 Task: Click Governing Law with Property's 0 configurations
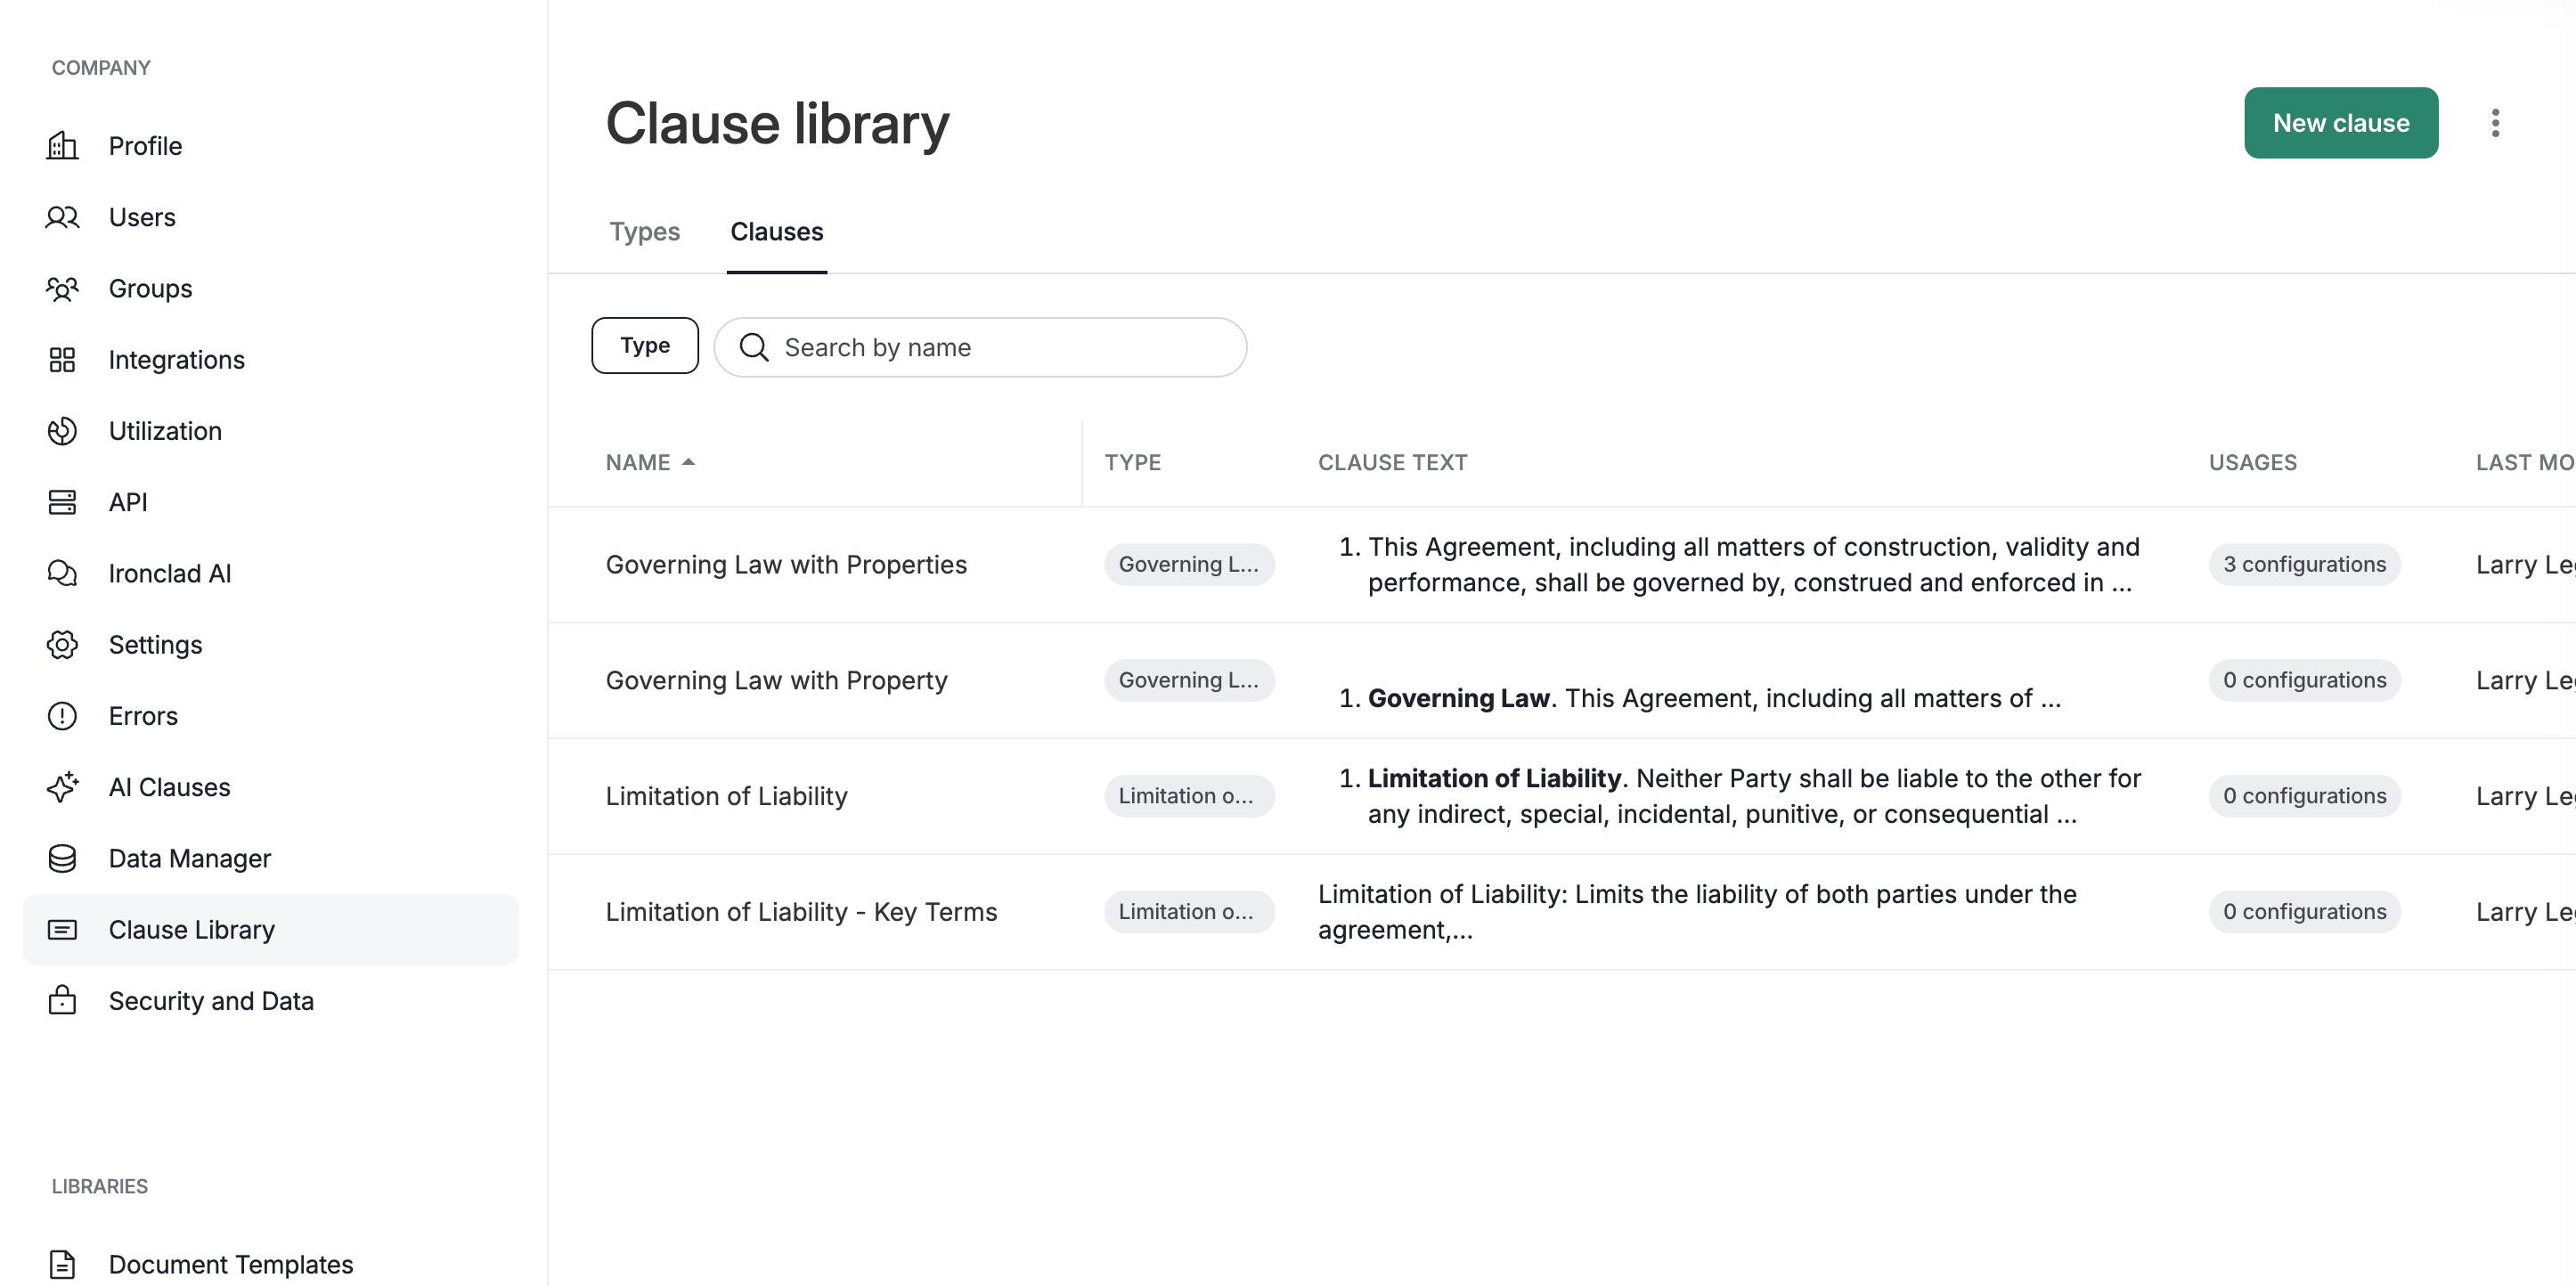(2304, 681)
